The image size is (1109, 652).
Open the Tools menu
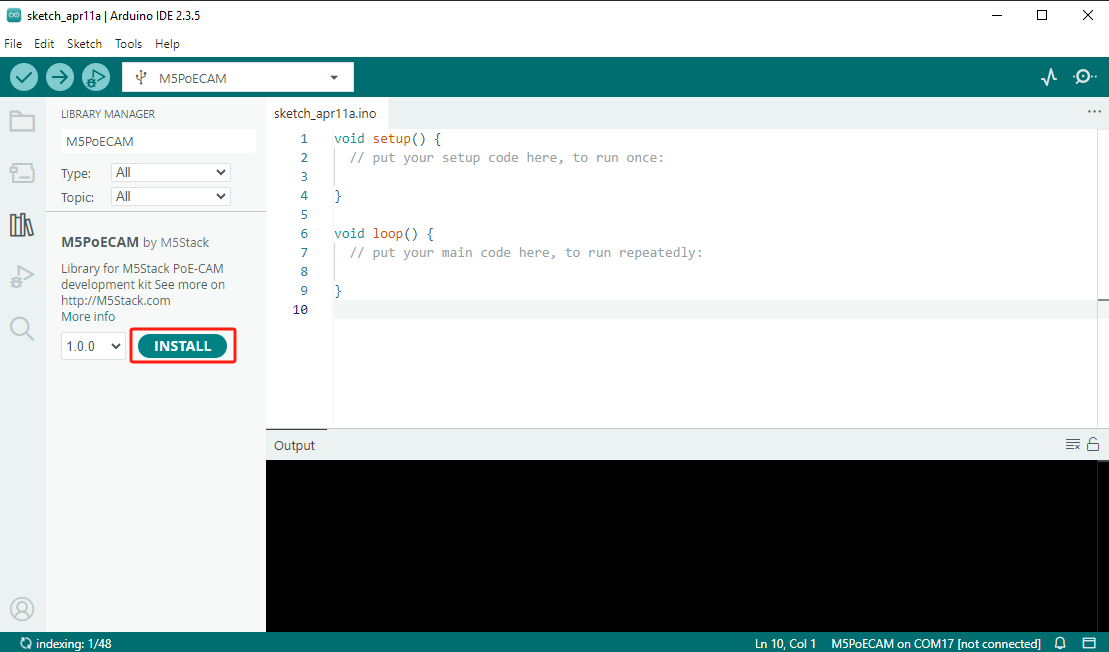tap(128, 44)
